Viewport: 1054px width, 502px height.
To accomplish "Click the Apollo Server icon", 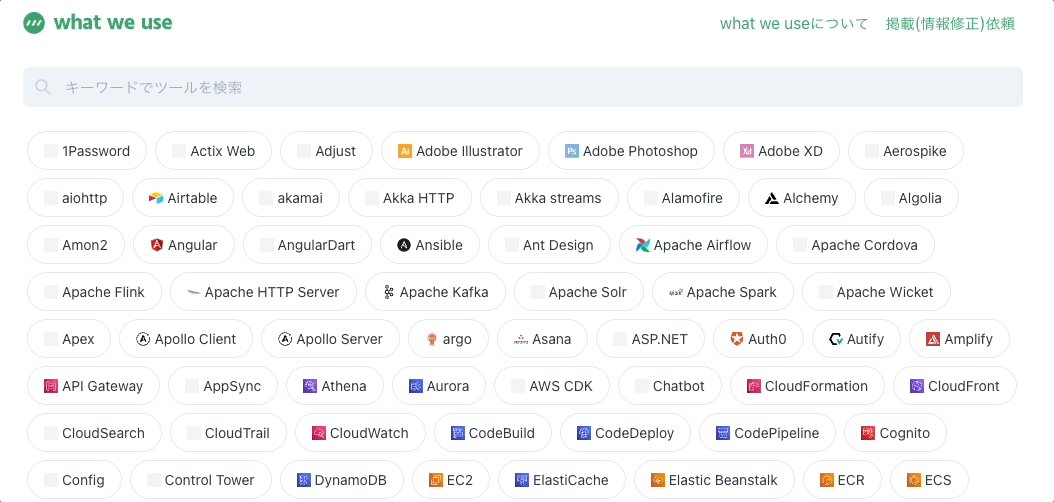I will tap(284, 339).
